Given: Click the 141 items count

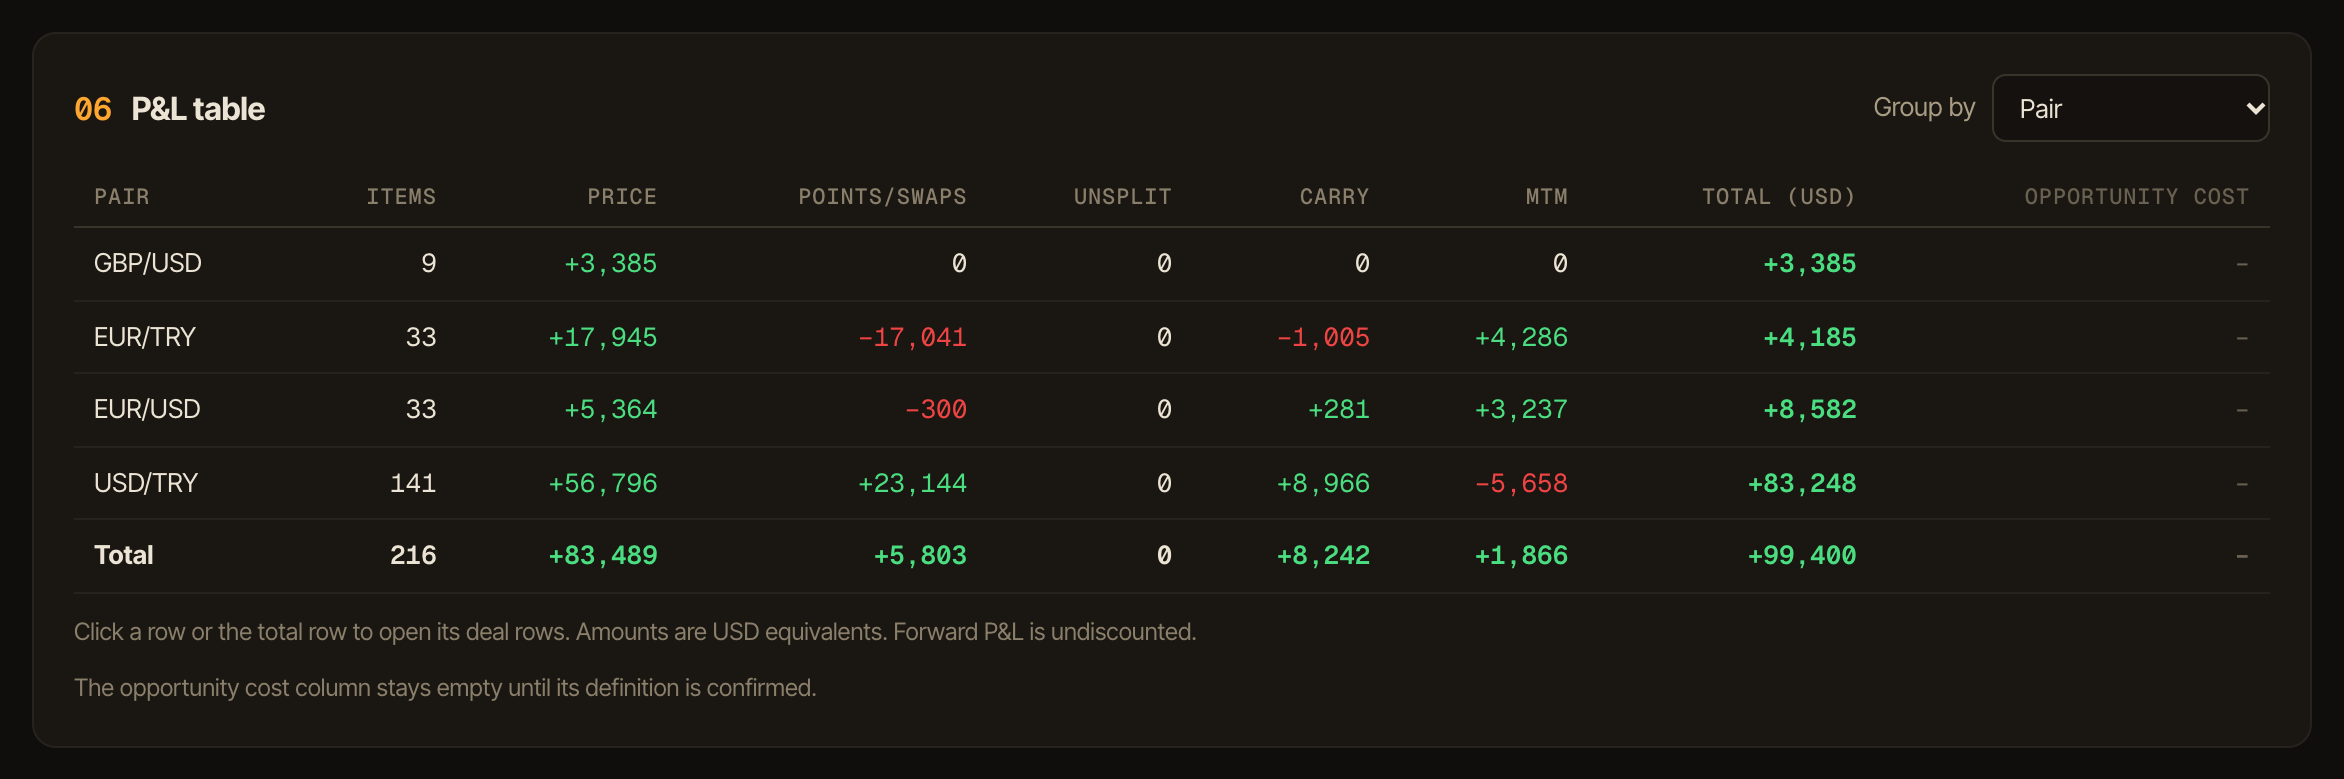Looking at the screenshot, I should [413, 484].
